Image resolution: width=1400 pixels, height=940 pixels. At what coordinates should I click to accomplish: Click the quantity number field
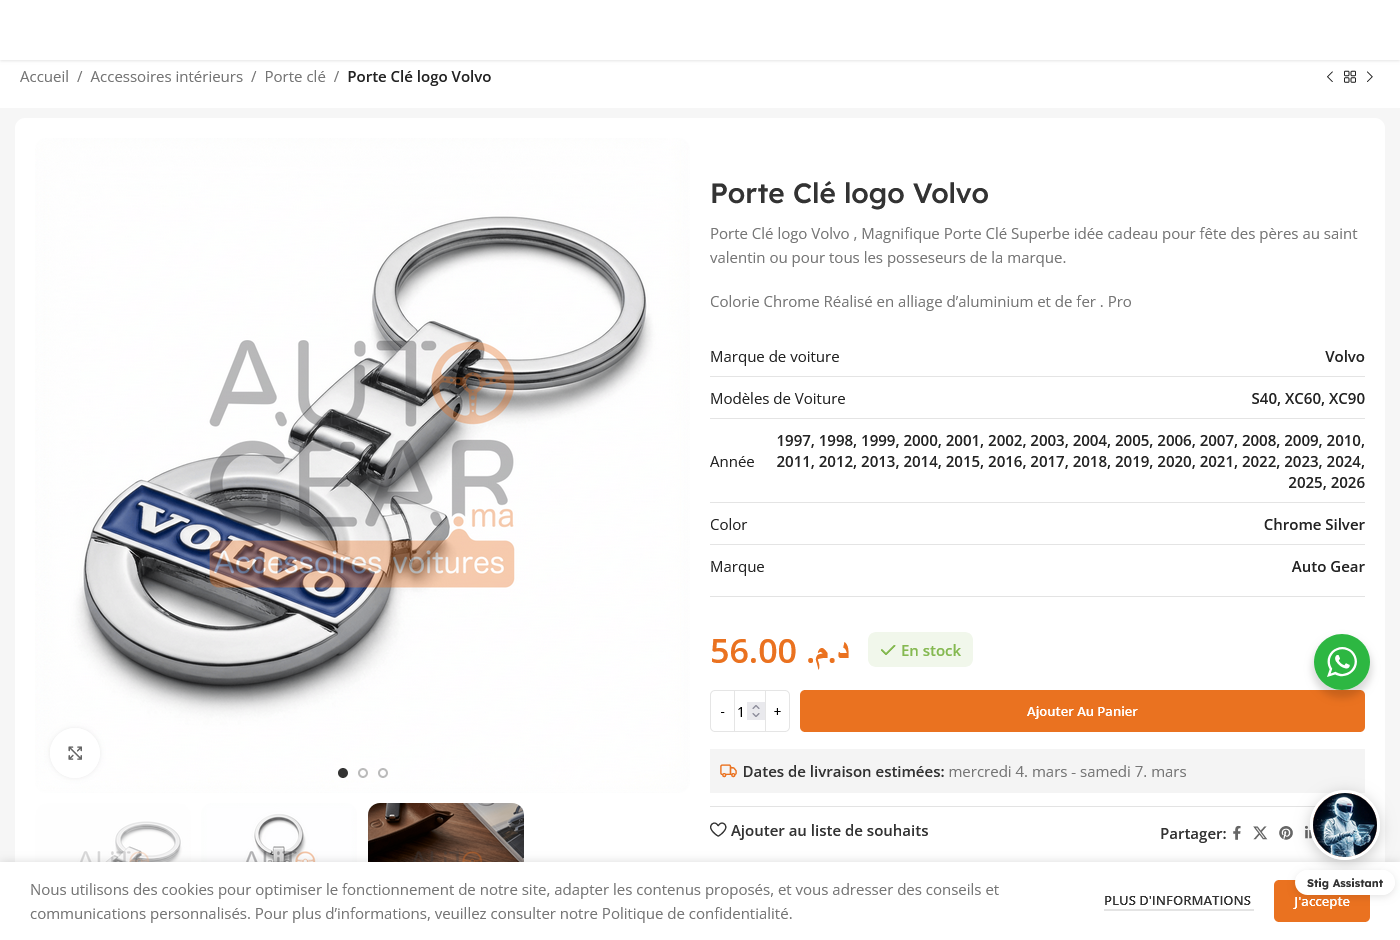pos(750,711)
